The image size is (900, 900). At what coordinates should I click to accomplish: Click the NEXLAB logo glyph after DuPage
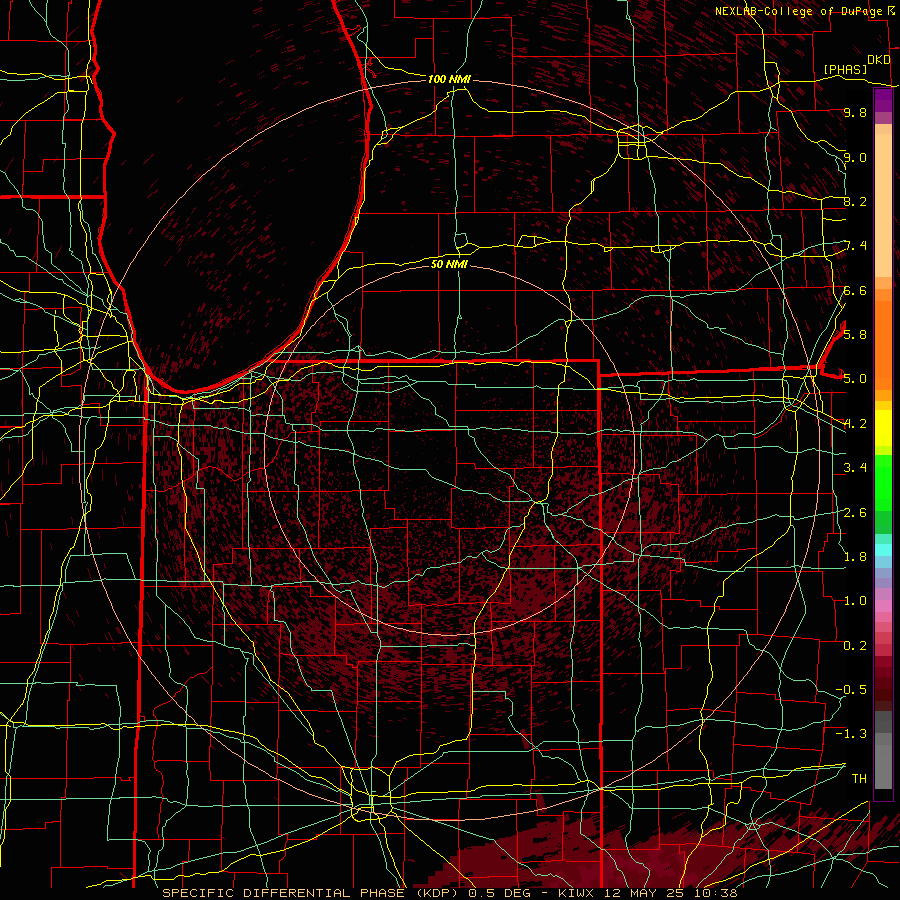tap(891, 11)
